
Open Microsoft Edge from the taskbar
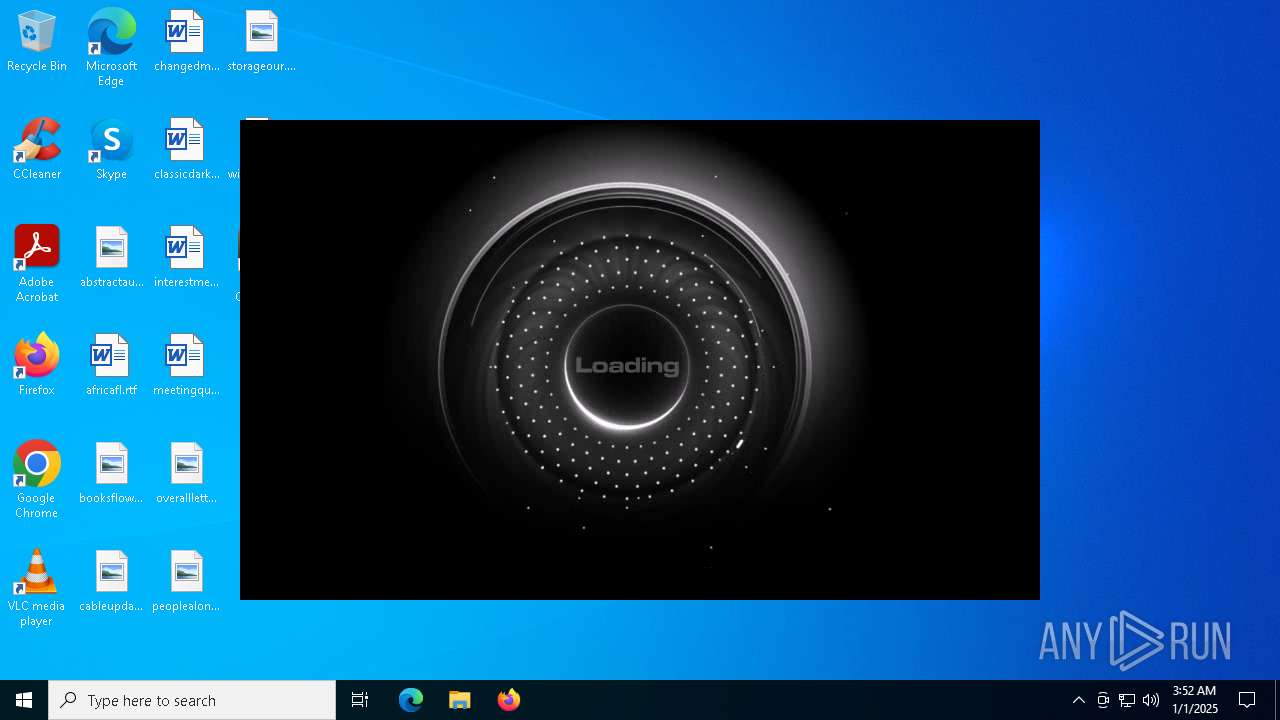click(411, 700)
